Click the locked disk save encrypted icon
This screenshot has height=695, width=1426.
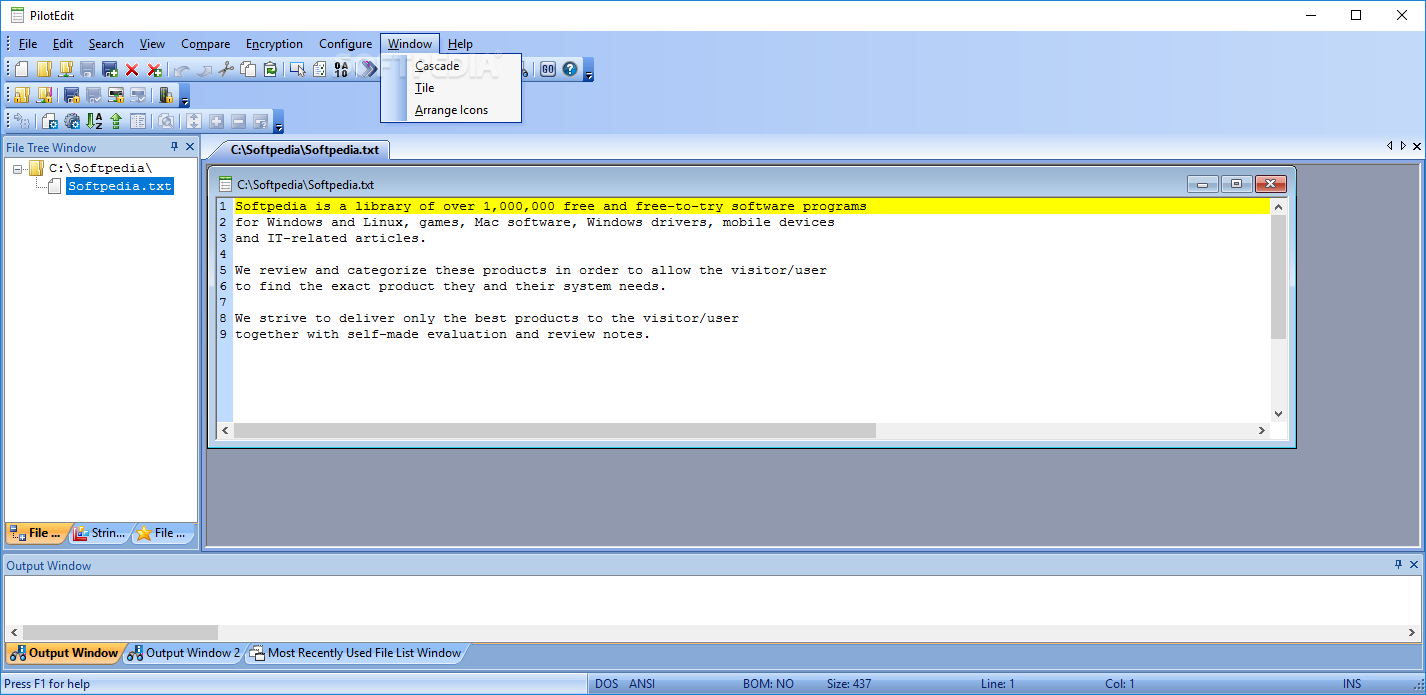click(72, 95)
